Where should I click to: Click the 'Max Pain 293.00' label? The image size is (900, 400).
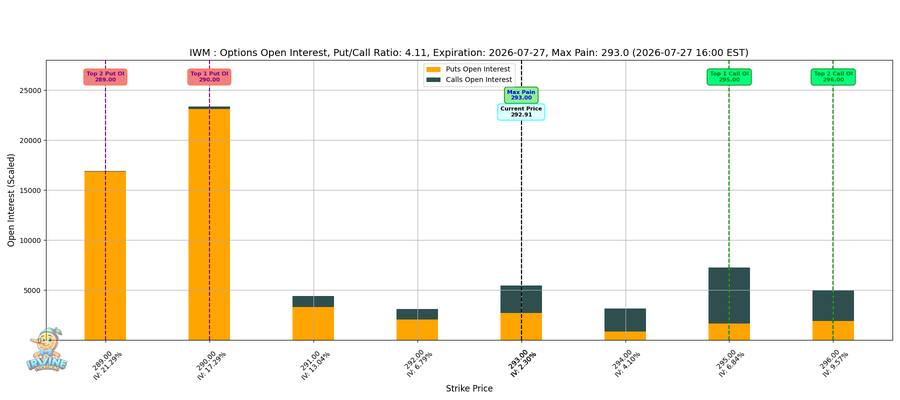(521, 95)
